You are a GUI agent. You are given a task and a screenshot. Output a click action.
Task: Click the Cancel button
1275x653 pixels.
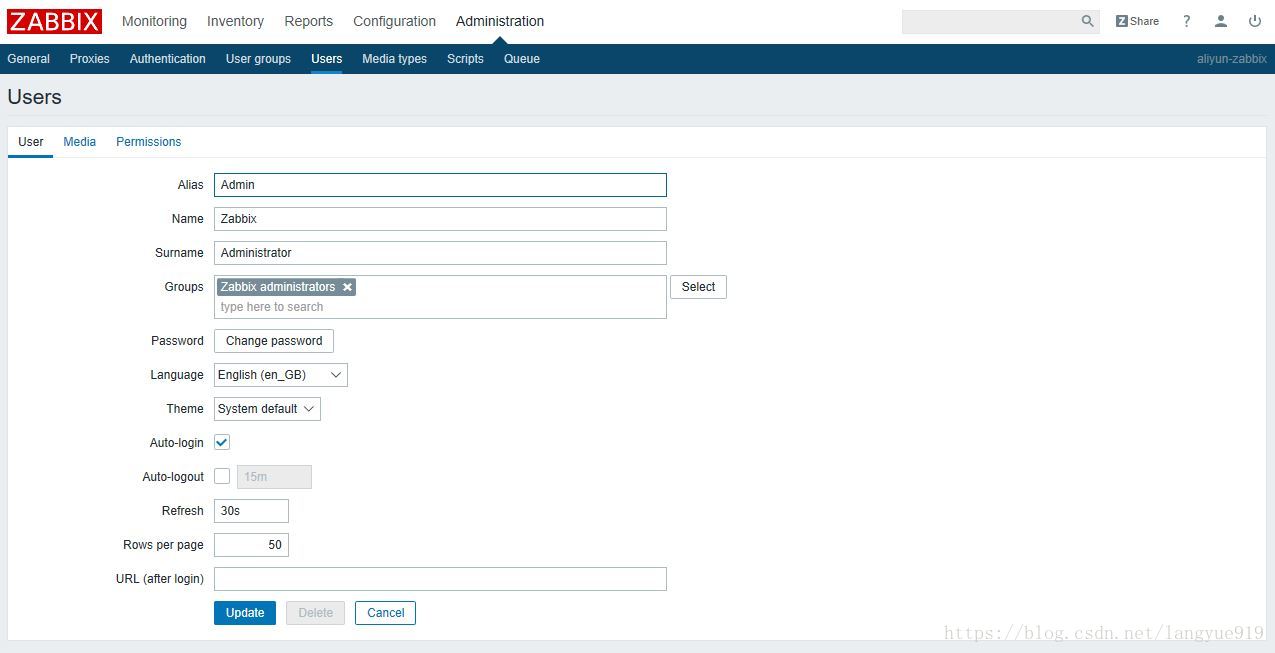point(385,613)
